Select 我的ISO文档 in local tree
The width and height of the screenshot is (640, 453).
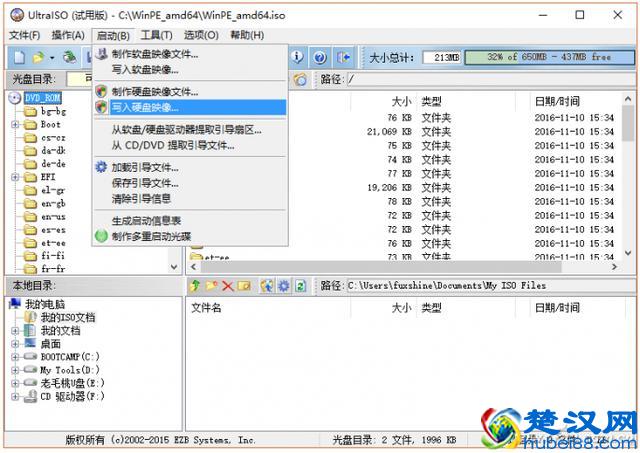tap(68, 318)
